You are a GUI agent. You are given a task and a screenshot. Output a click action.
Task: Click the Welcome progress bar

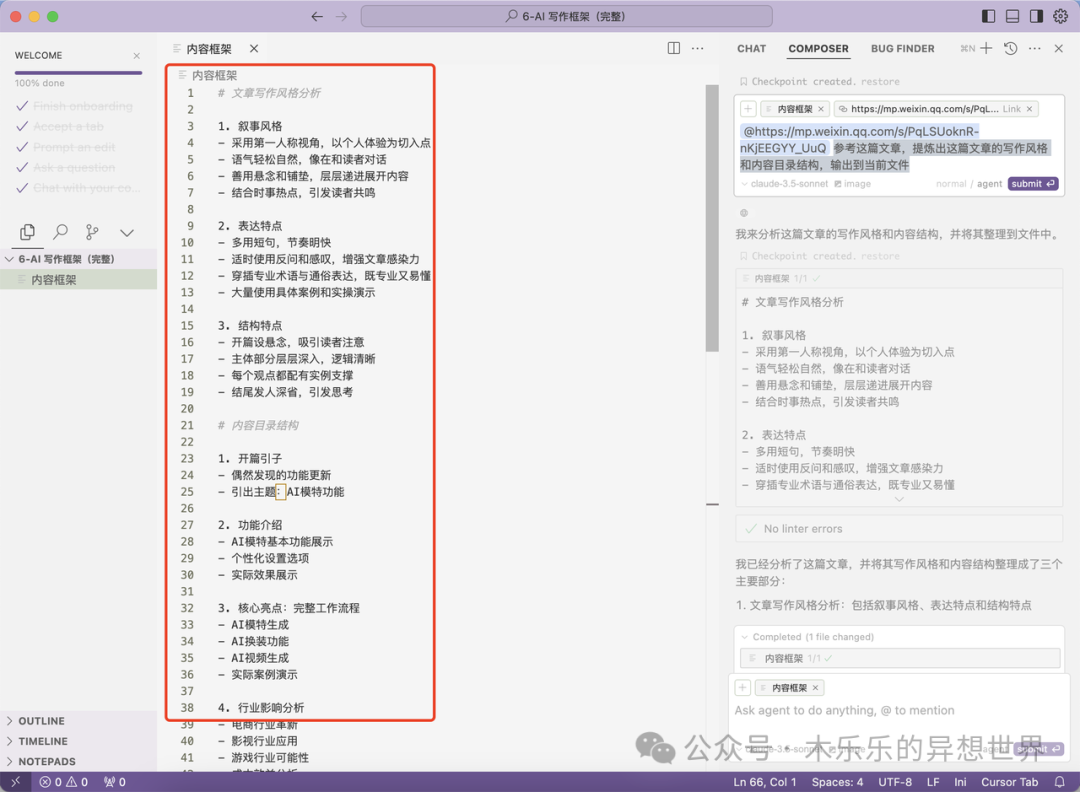[79, 72]
